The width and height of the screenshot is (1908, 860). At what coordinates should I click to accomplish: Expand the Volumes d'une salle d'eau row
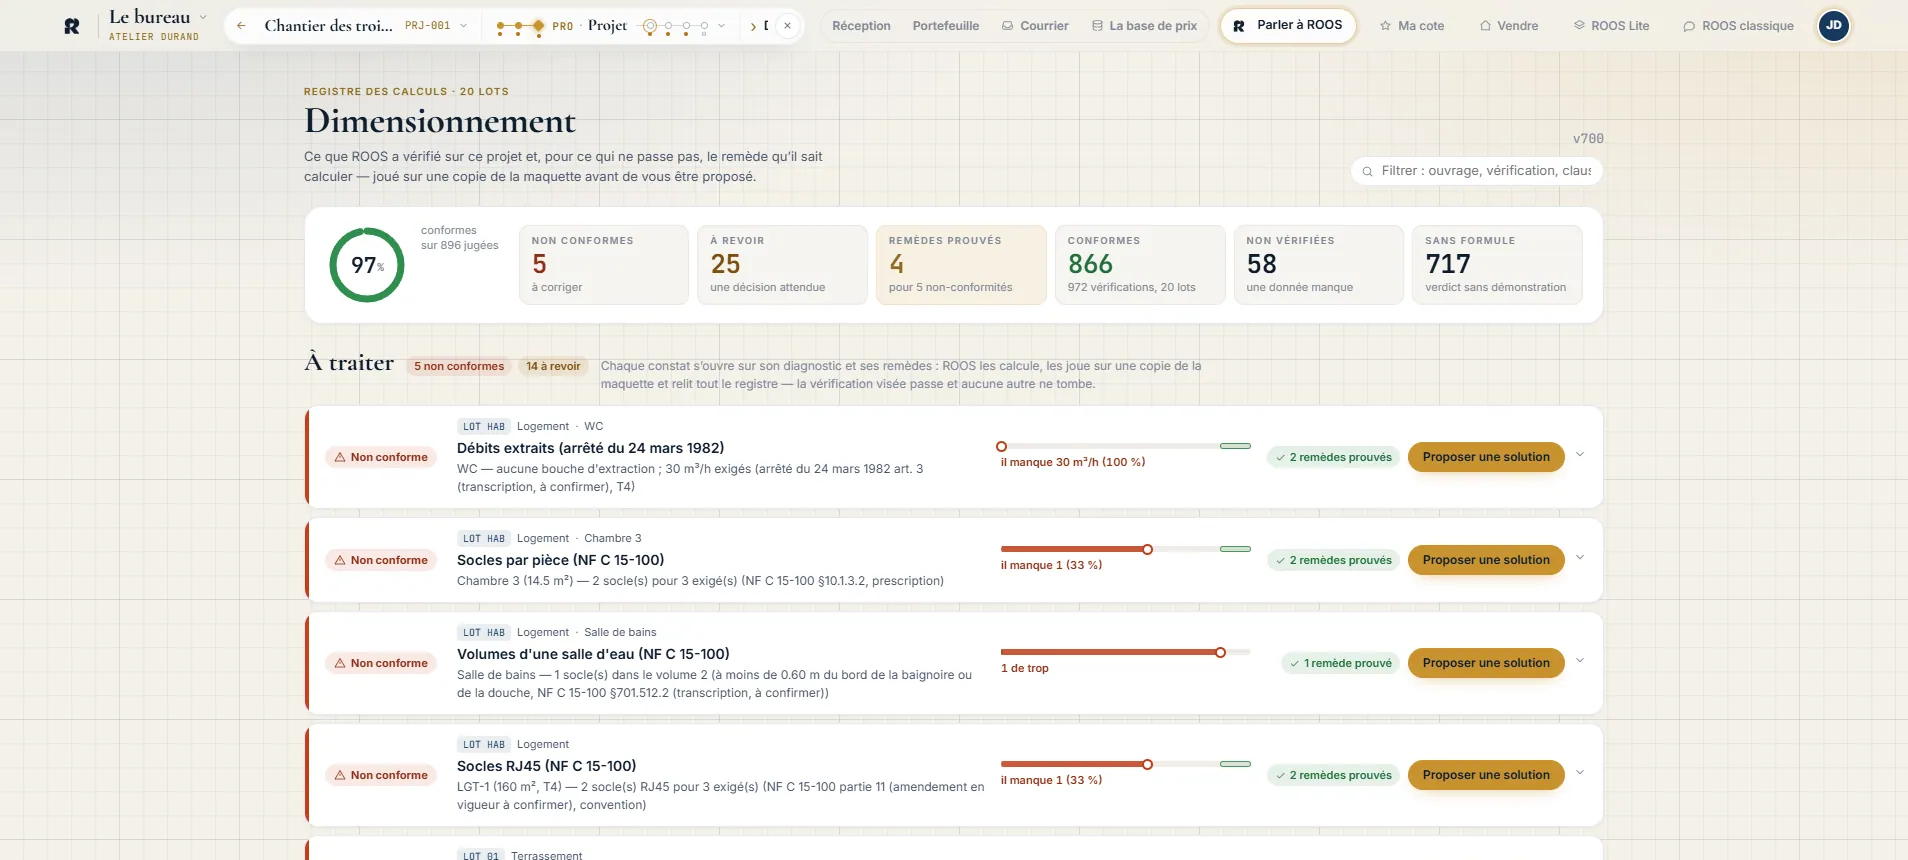click(x=1580, y=661)
